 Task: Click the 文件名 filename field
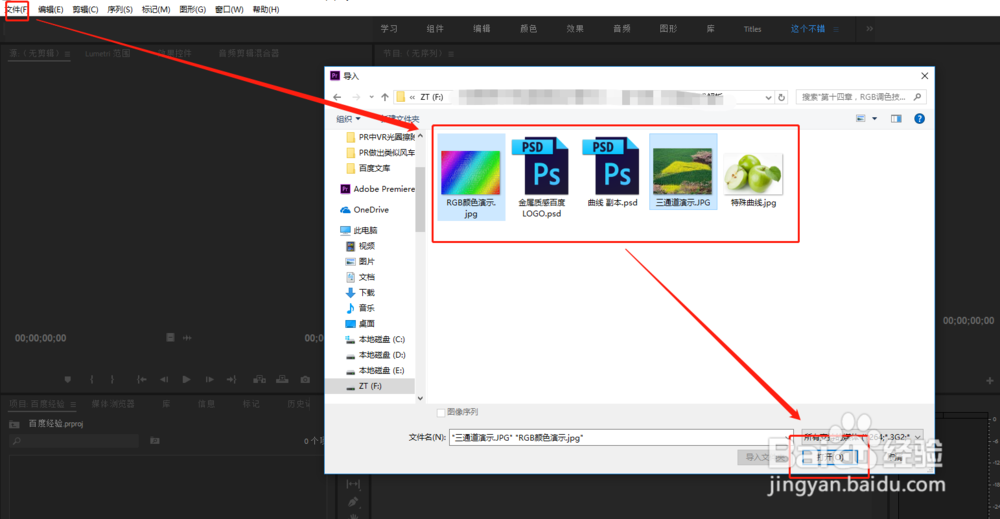(x=620, y=437)
